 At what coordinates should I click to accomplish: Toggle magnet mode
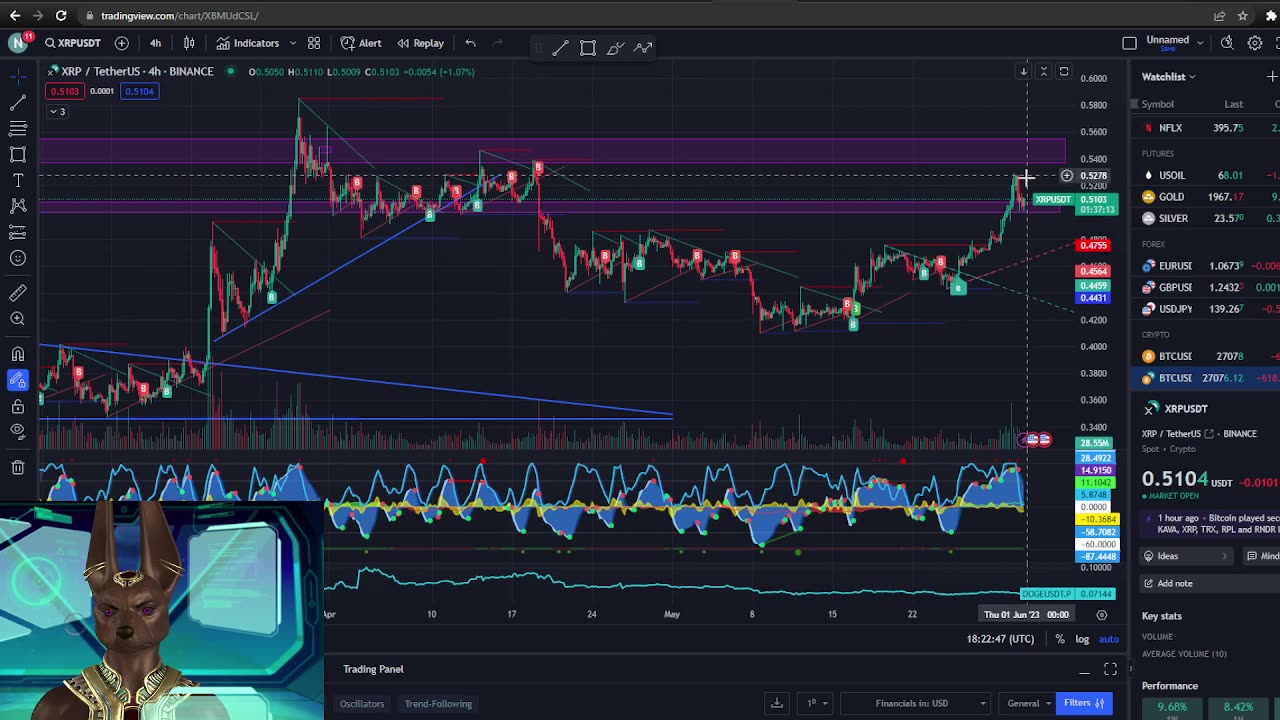[x=18, y=354]
